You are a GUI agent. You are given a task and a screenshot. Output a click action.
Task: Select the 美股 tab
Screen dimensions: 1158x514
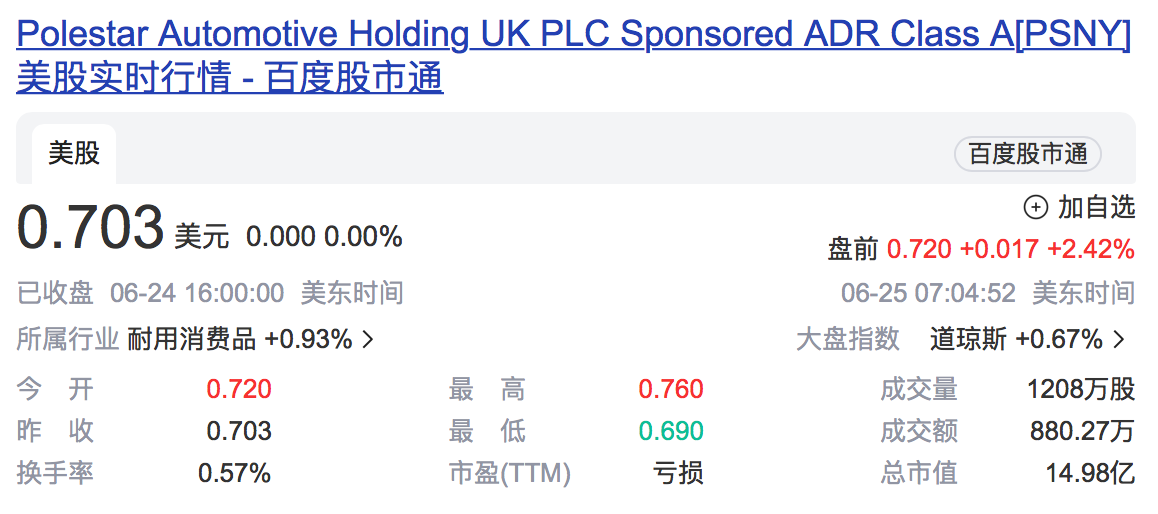[x=74, y=154]
